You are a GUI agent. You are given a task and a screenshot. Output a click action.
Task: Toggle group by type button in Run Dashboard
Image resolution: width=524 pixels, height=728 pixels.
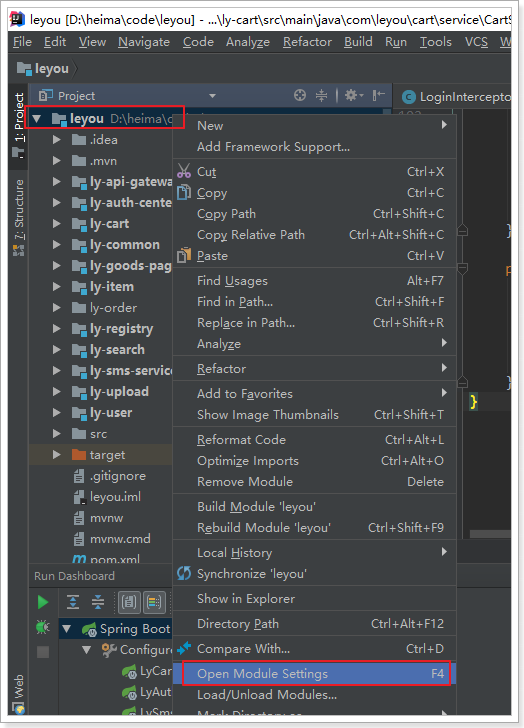[129, 602]
